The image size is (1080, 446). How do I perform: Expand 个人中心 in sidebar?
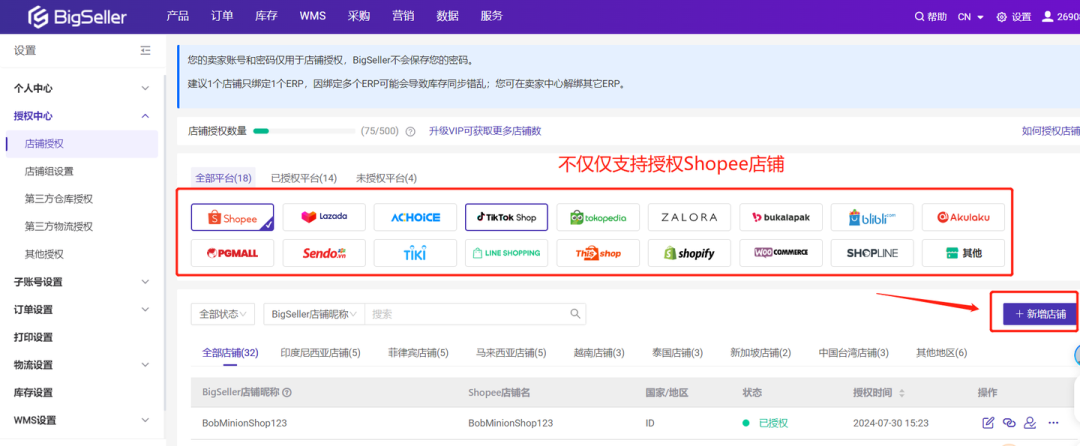(x=145, y=88)
